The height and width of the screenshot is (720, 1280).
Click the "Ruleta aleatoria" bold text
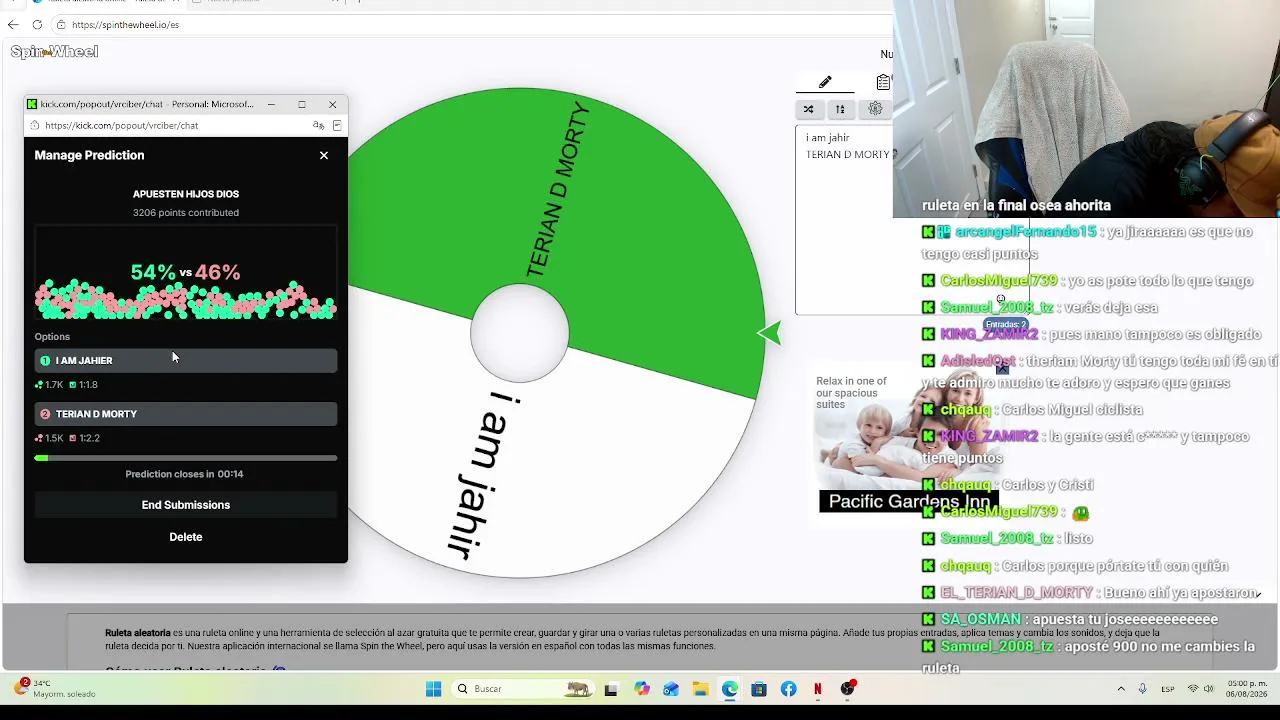click(138, 633)
